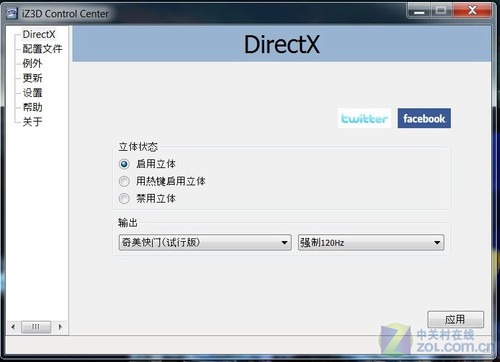Open the 配置文件 tree item
This screenshot has width=500, height=362.
pos(42,49)
